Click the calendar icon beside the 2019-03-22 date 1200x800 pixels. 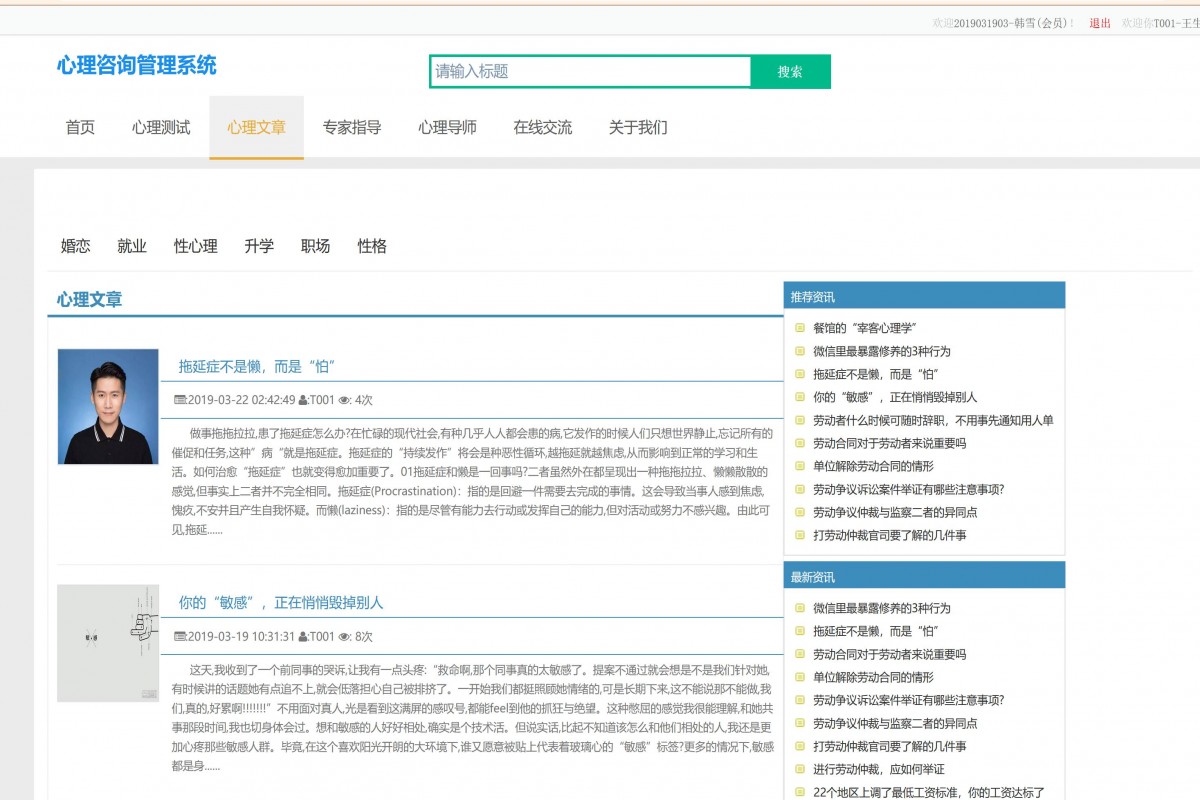[179, 400]
